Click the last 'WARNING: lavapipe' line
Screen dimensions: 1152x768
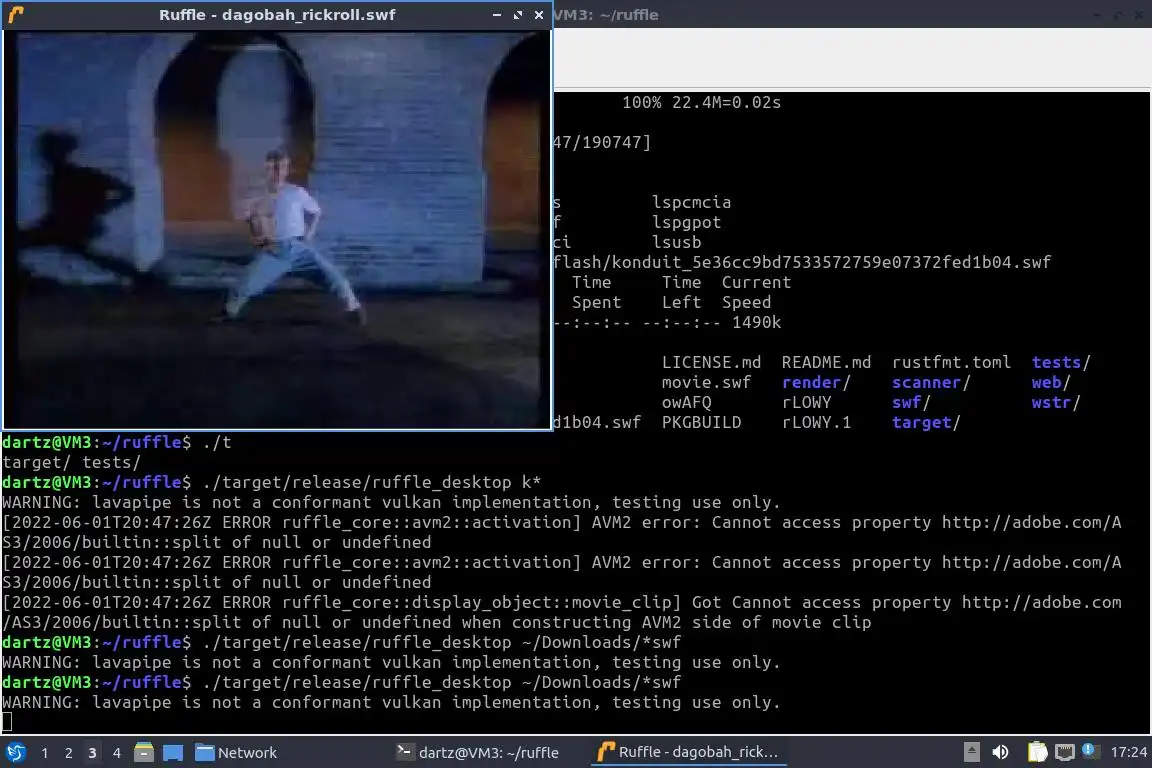pyautogui.click(x=391, y=703)
